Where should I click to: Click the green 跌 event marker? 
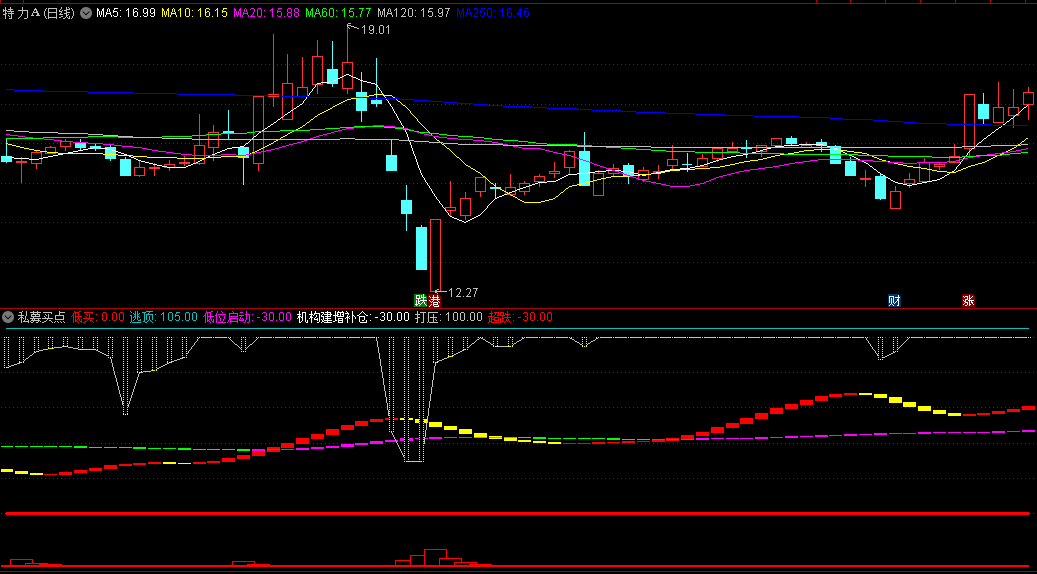pos(420,300)
